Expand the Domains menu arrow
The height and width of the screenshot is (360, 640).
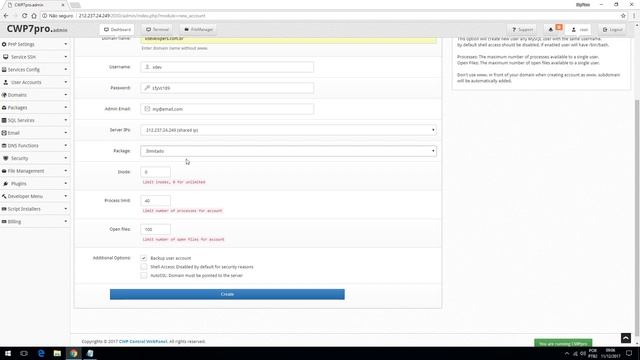click(66, 95)
